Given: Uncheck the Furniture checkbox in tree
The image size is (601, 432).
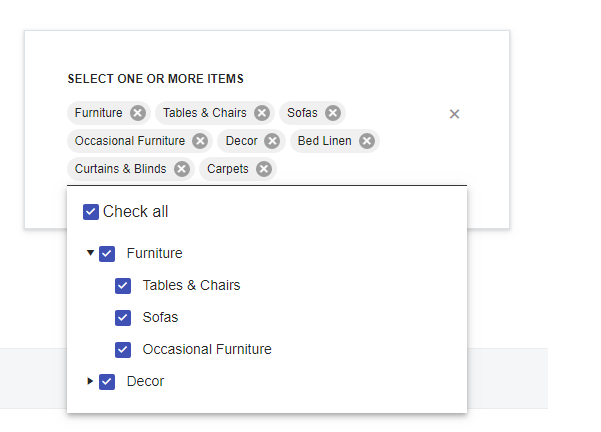Looking at the screenshot, I should (107, 254).
